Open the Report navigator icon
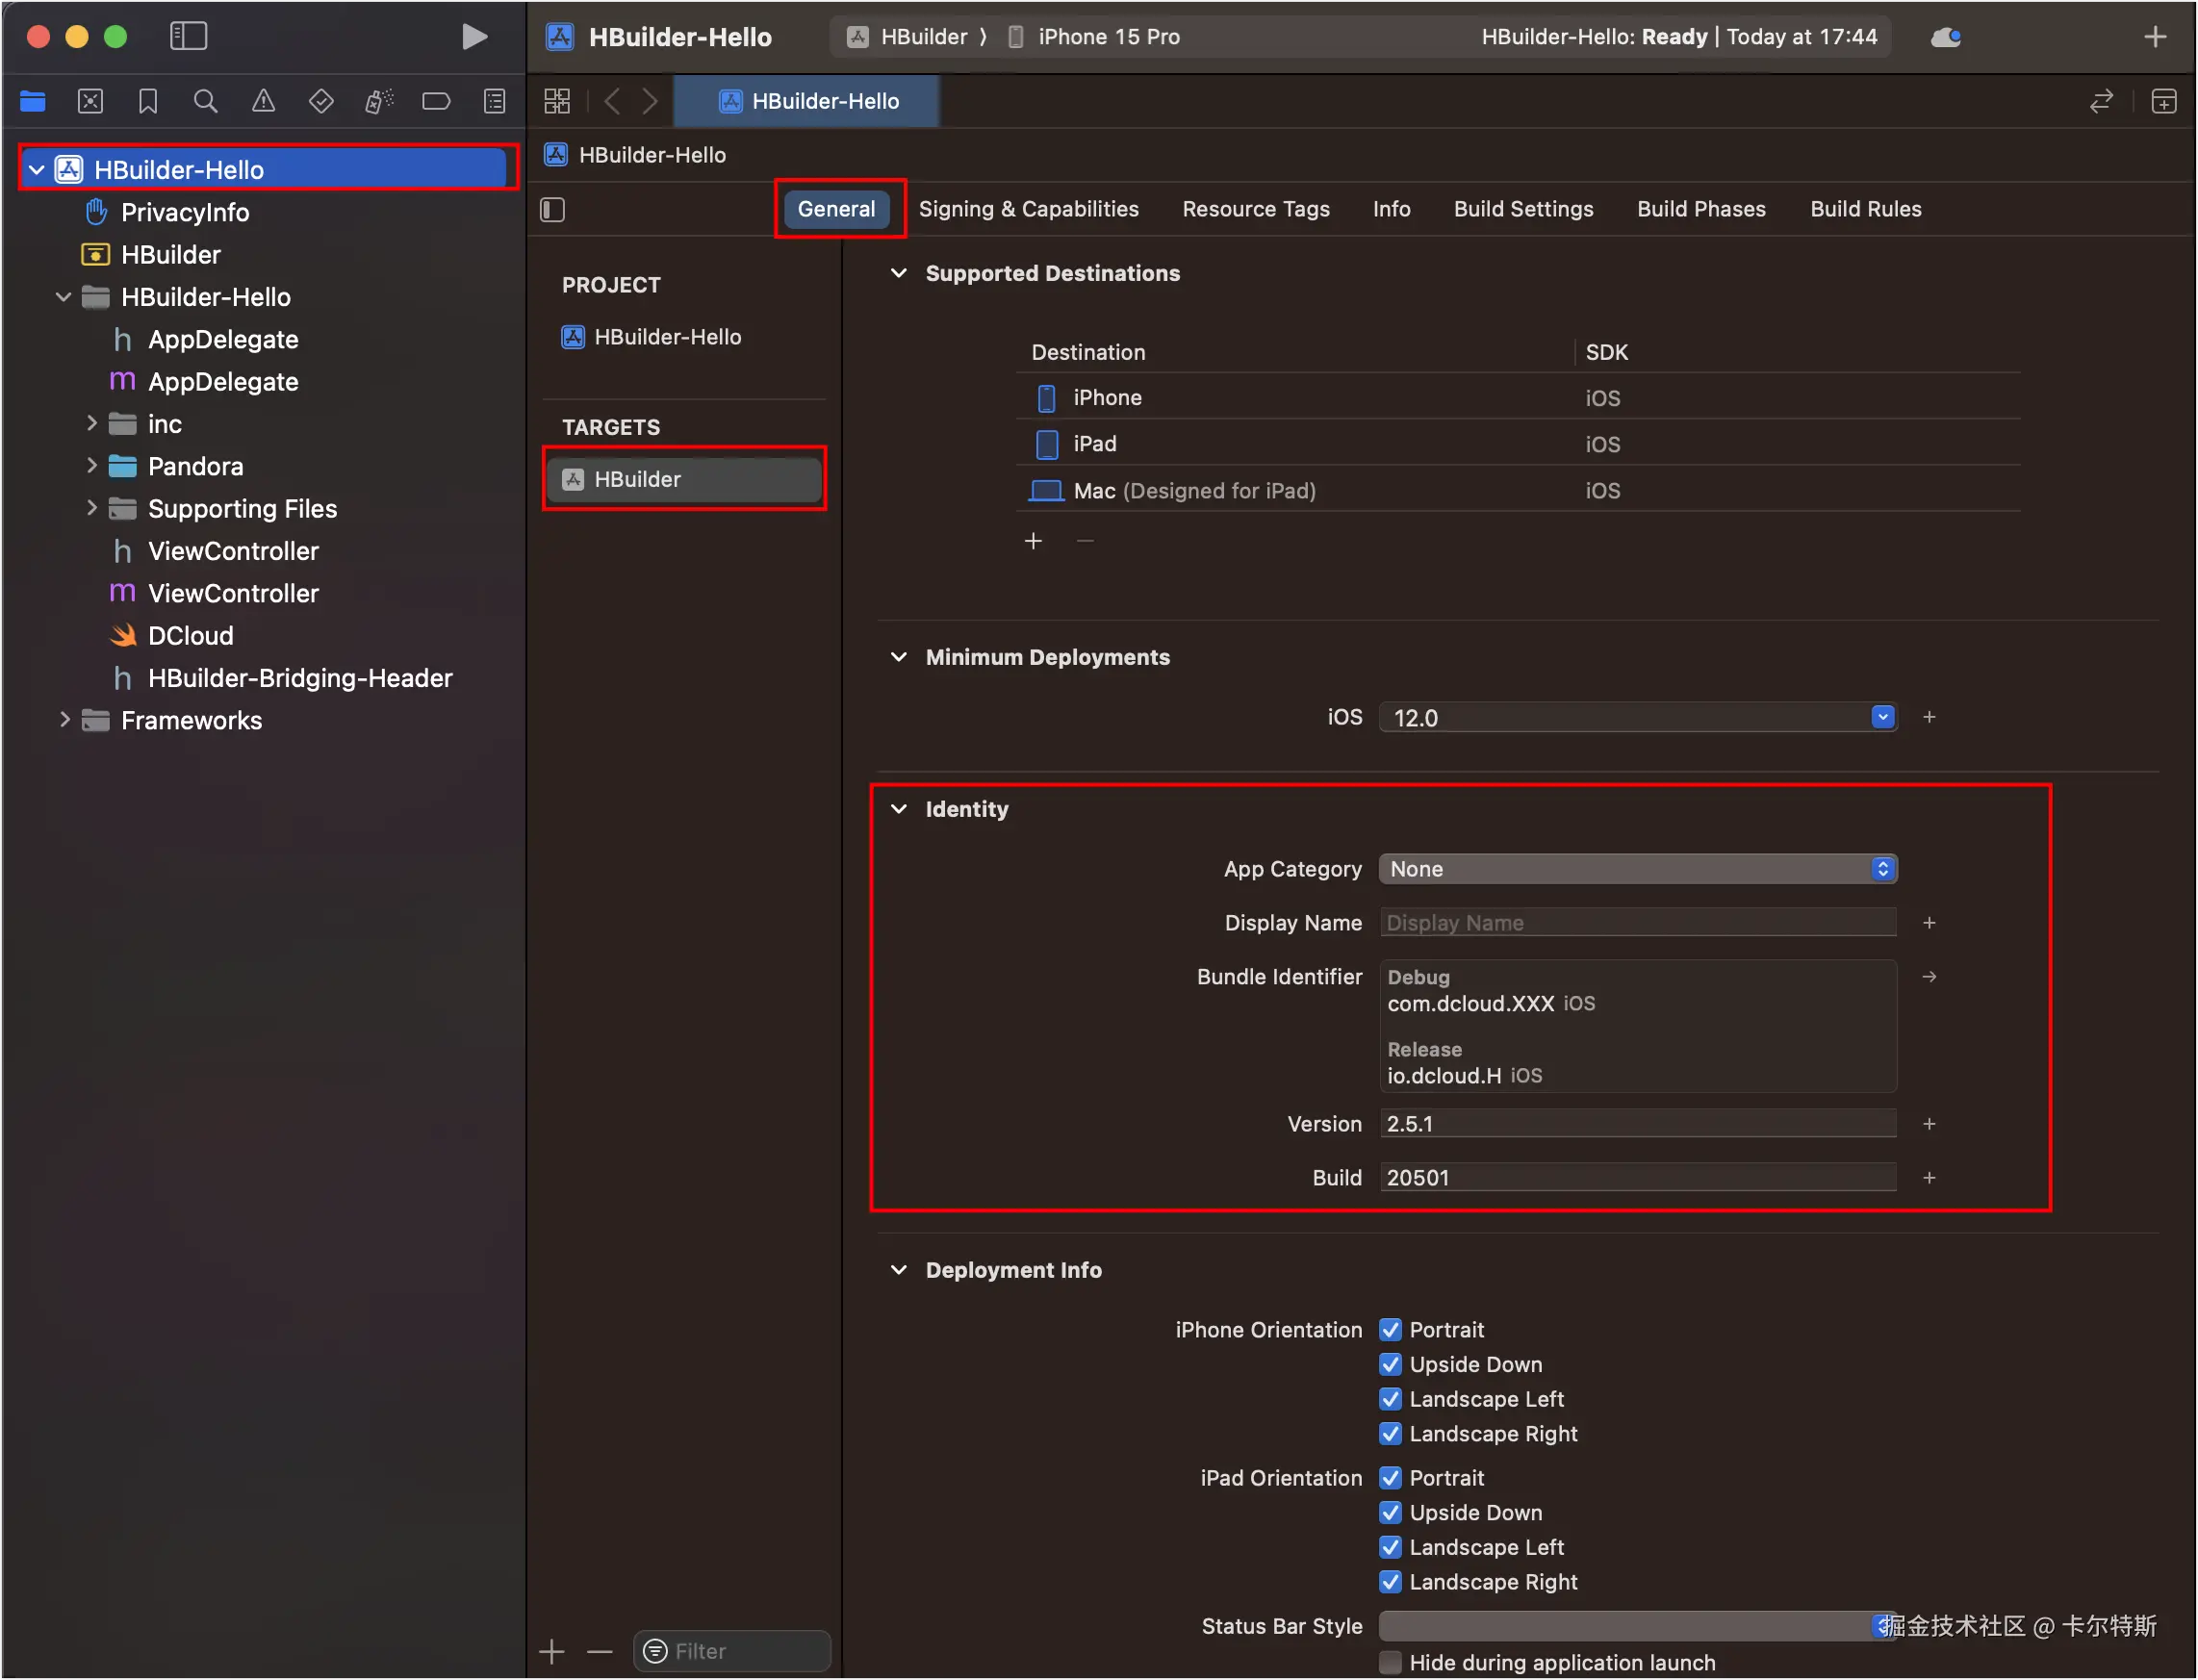 coord(494,101)
